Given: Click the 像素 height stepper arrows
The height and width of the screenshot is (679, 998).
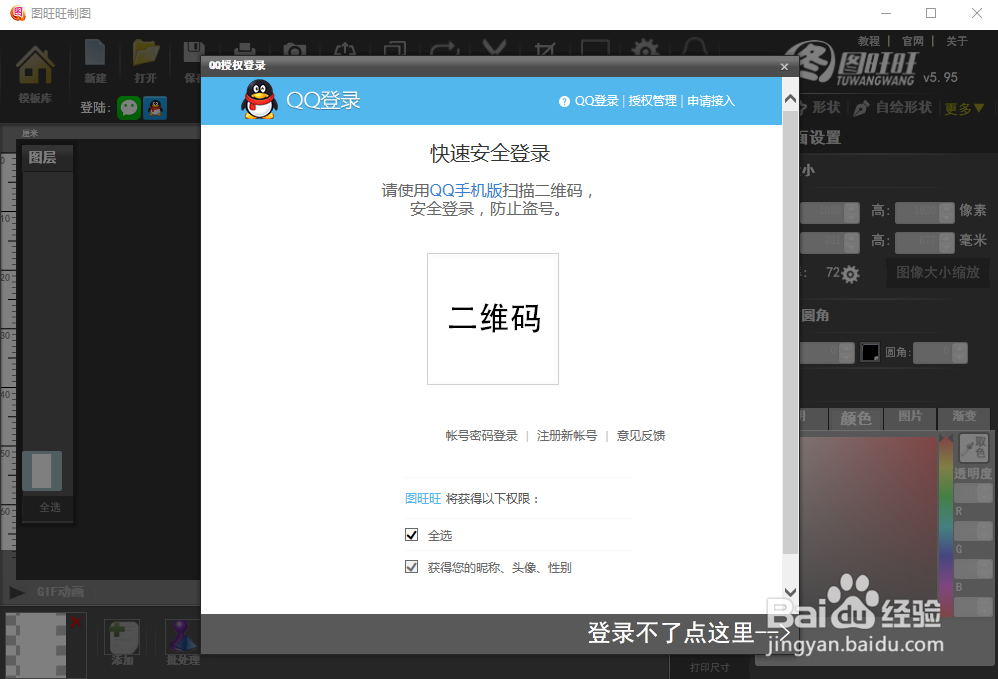Looking at the screenshot, I should 946,213.
